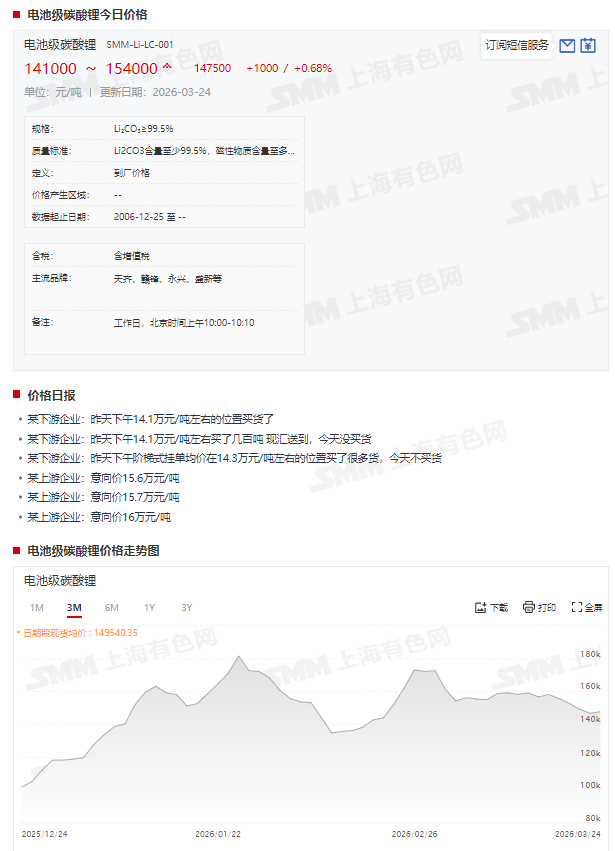
Task: Click the red up-arrow beside 154000
Action: (x=167, y=66)
